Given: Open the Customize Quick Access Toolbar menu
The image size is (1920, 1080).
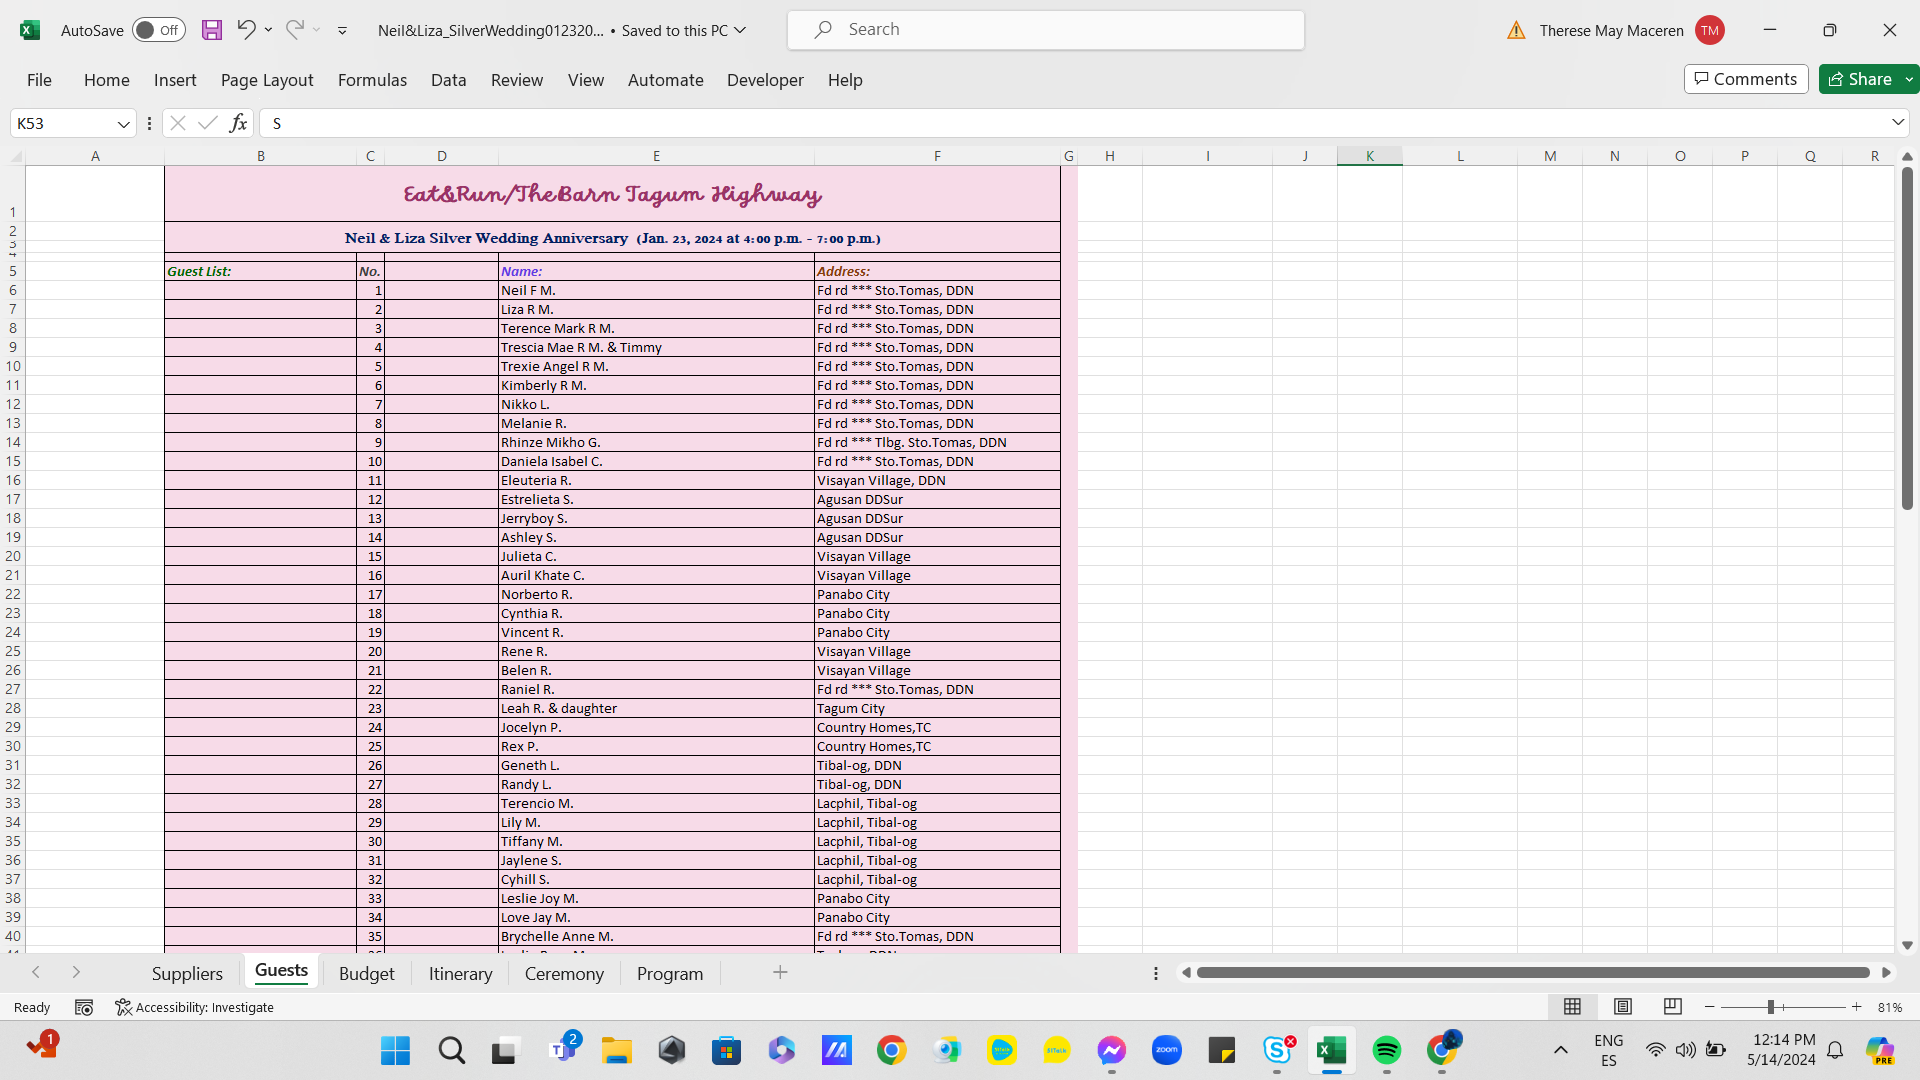Looking at the screenshot, I should (x=342, y=31).
